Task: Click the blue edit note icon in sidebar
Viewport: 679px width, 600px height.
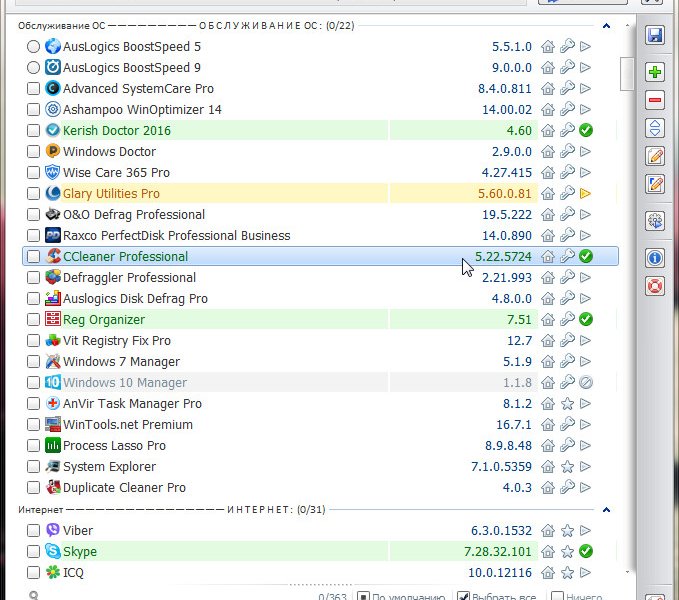Action: pyautogui.click(x=655, y=184)
